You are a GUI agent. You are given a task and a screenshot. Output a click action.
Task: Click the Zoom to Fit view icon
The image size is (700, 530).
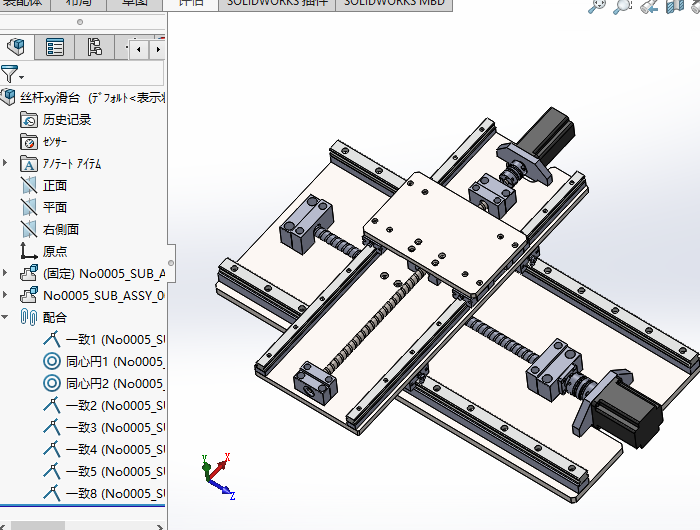click(597, 6)
